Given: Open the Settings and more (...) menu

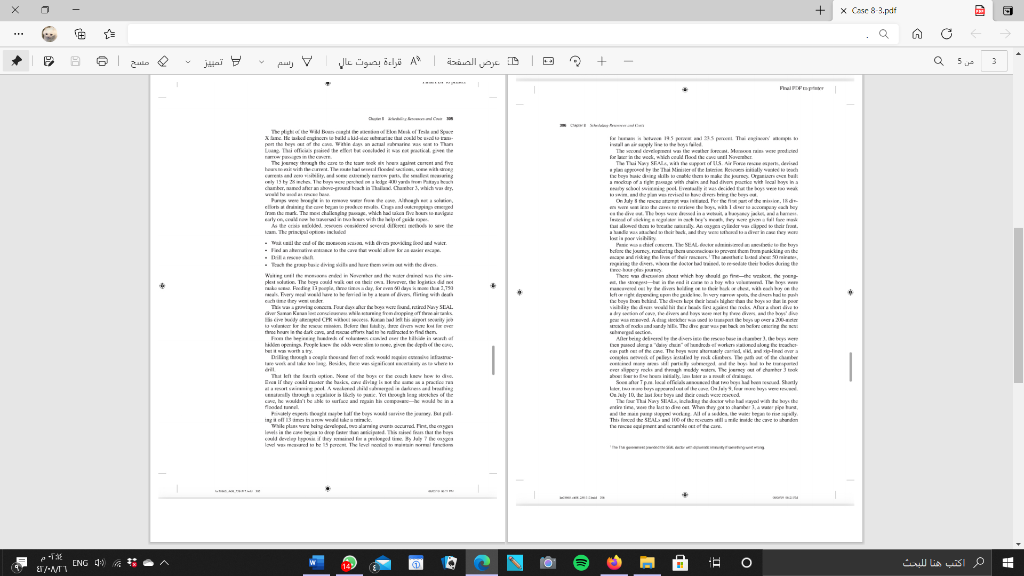Looking at the screenshot, I should point(18,34).
